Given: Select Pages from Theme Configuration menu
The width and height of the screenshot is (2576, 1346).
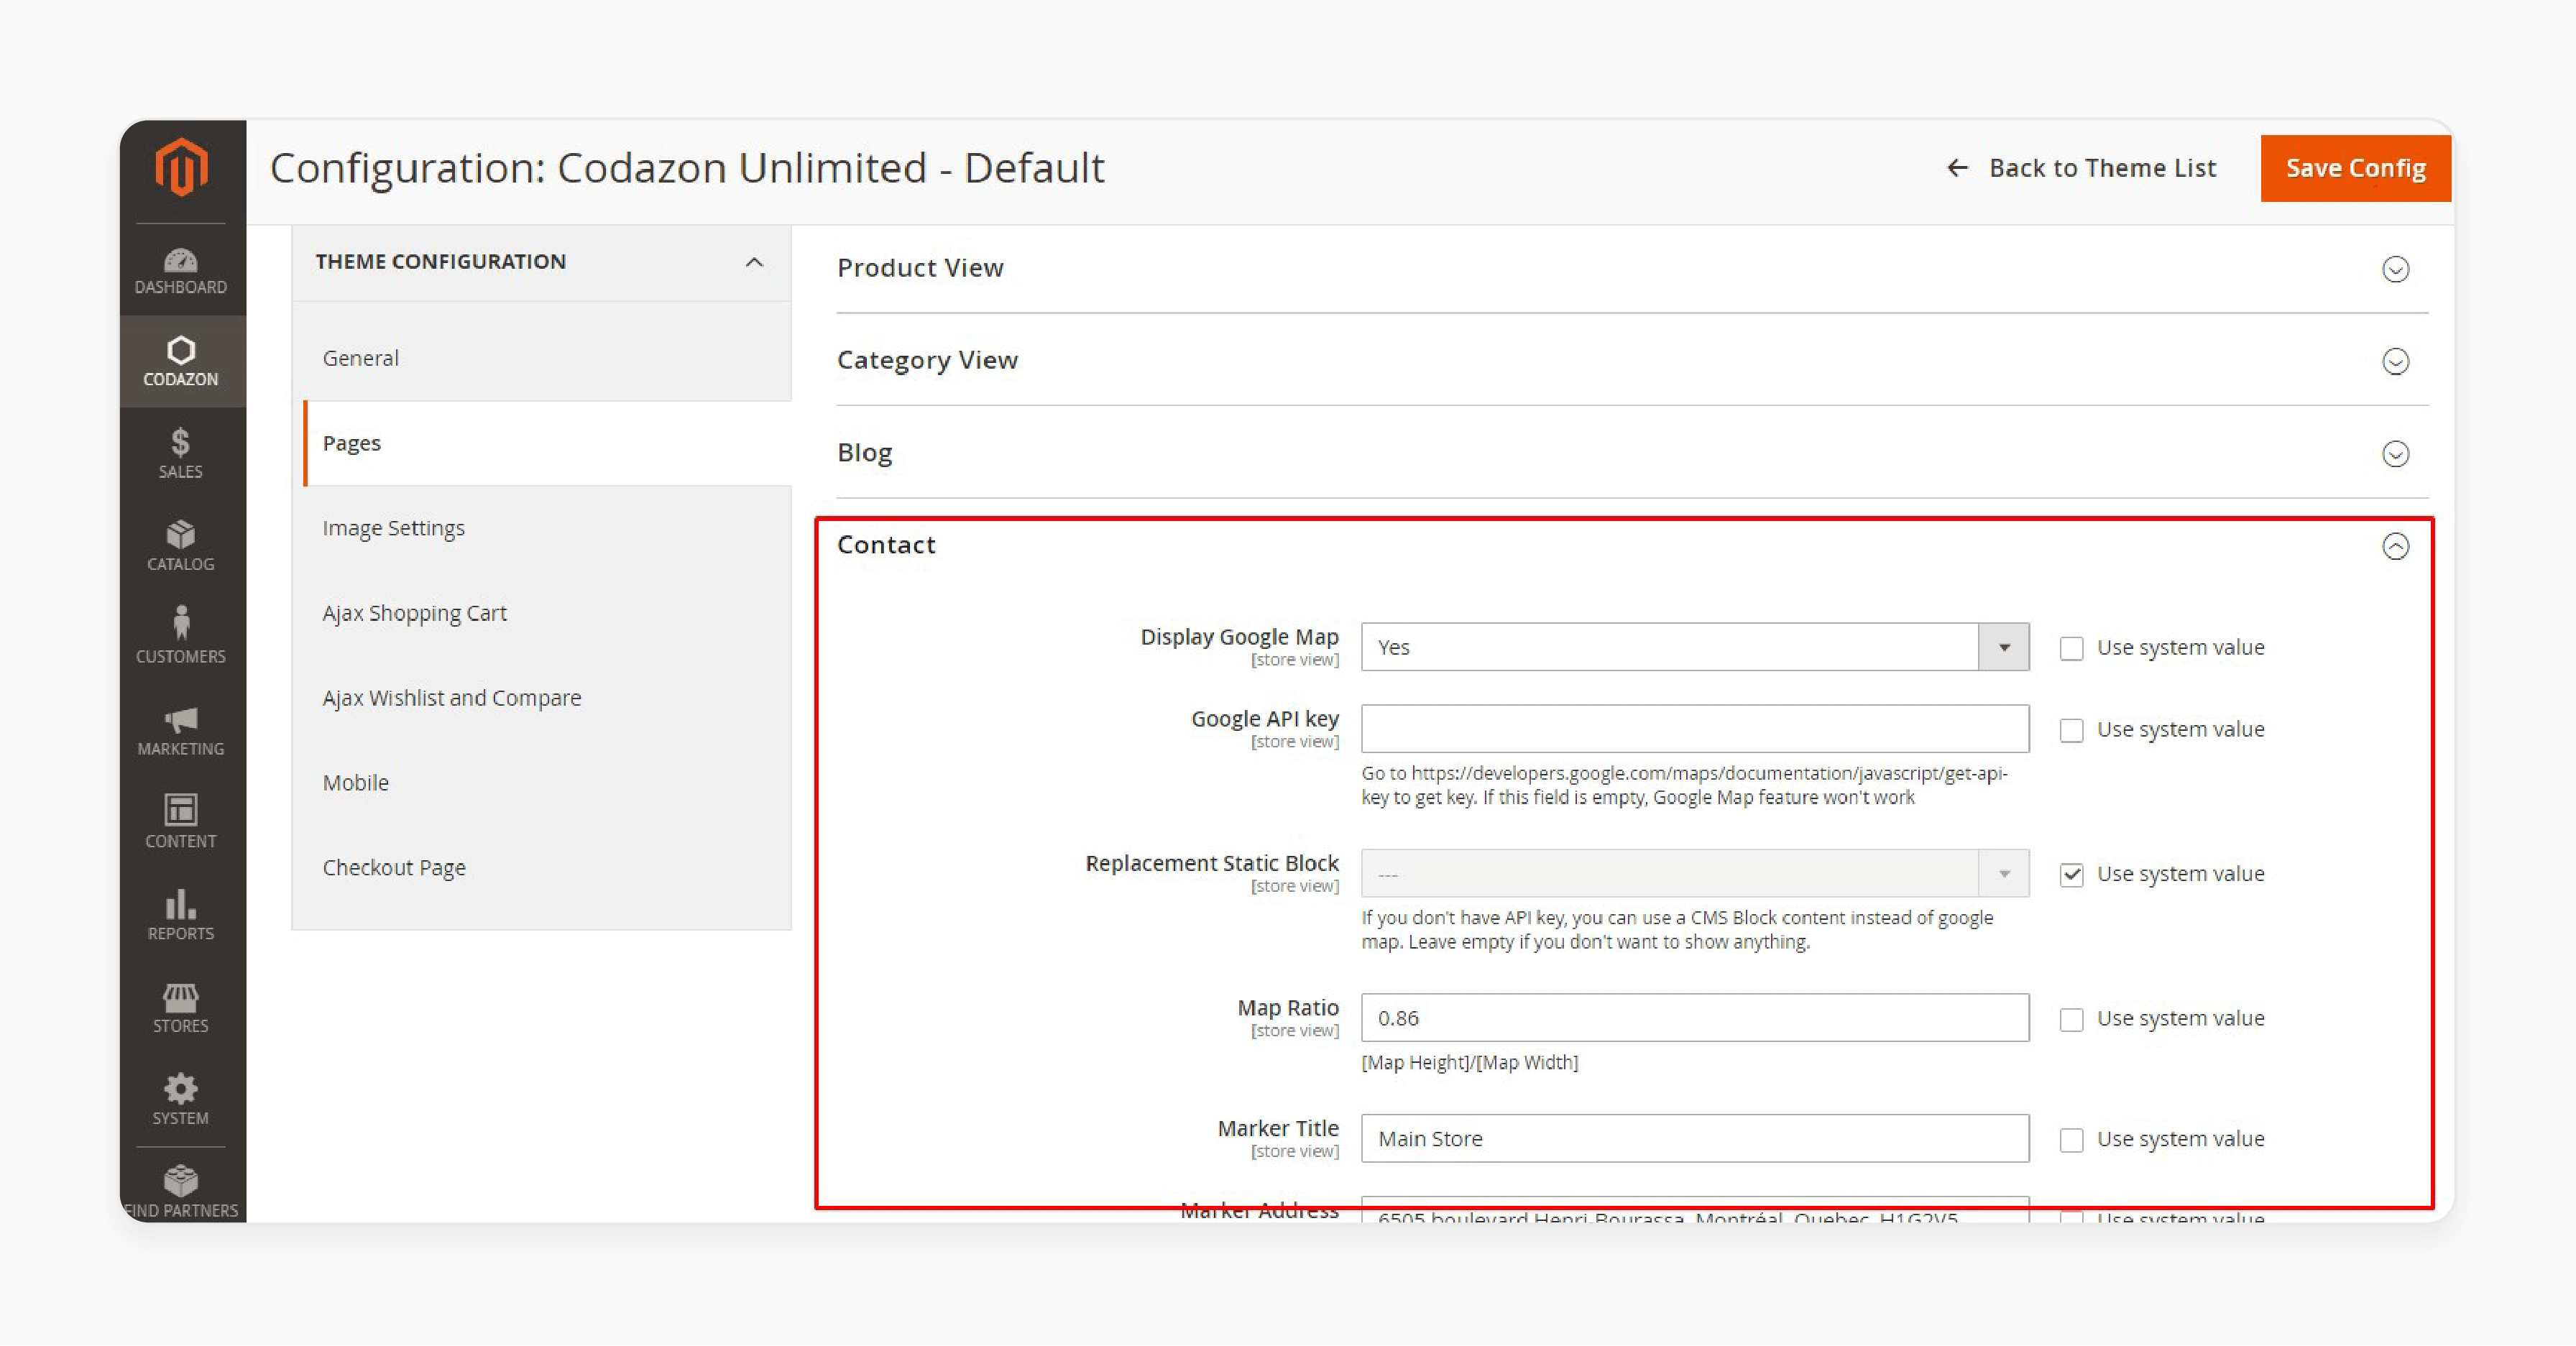Looking at the screenshot, I should 349,441.
